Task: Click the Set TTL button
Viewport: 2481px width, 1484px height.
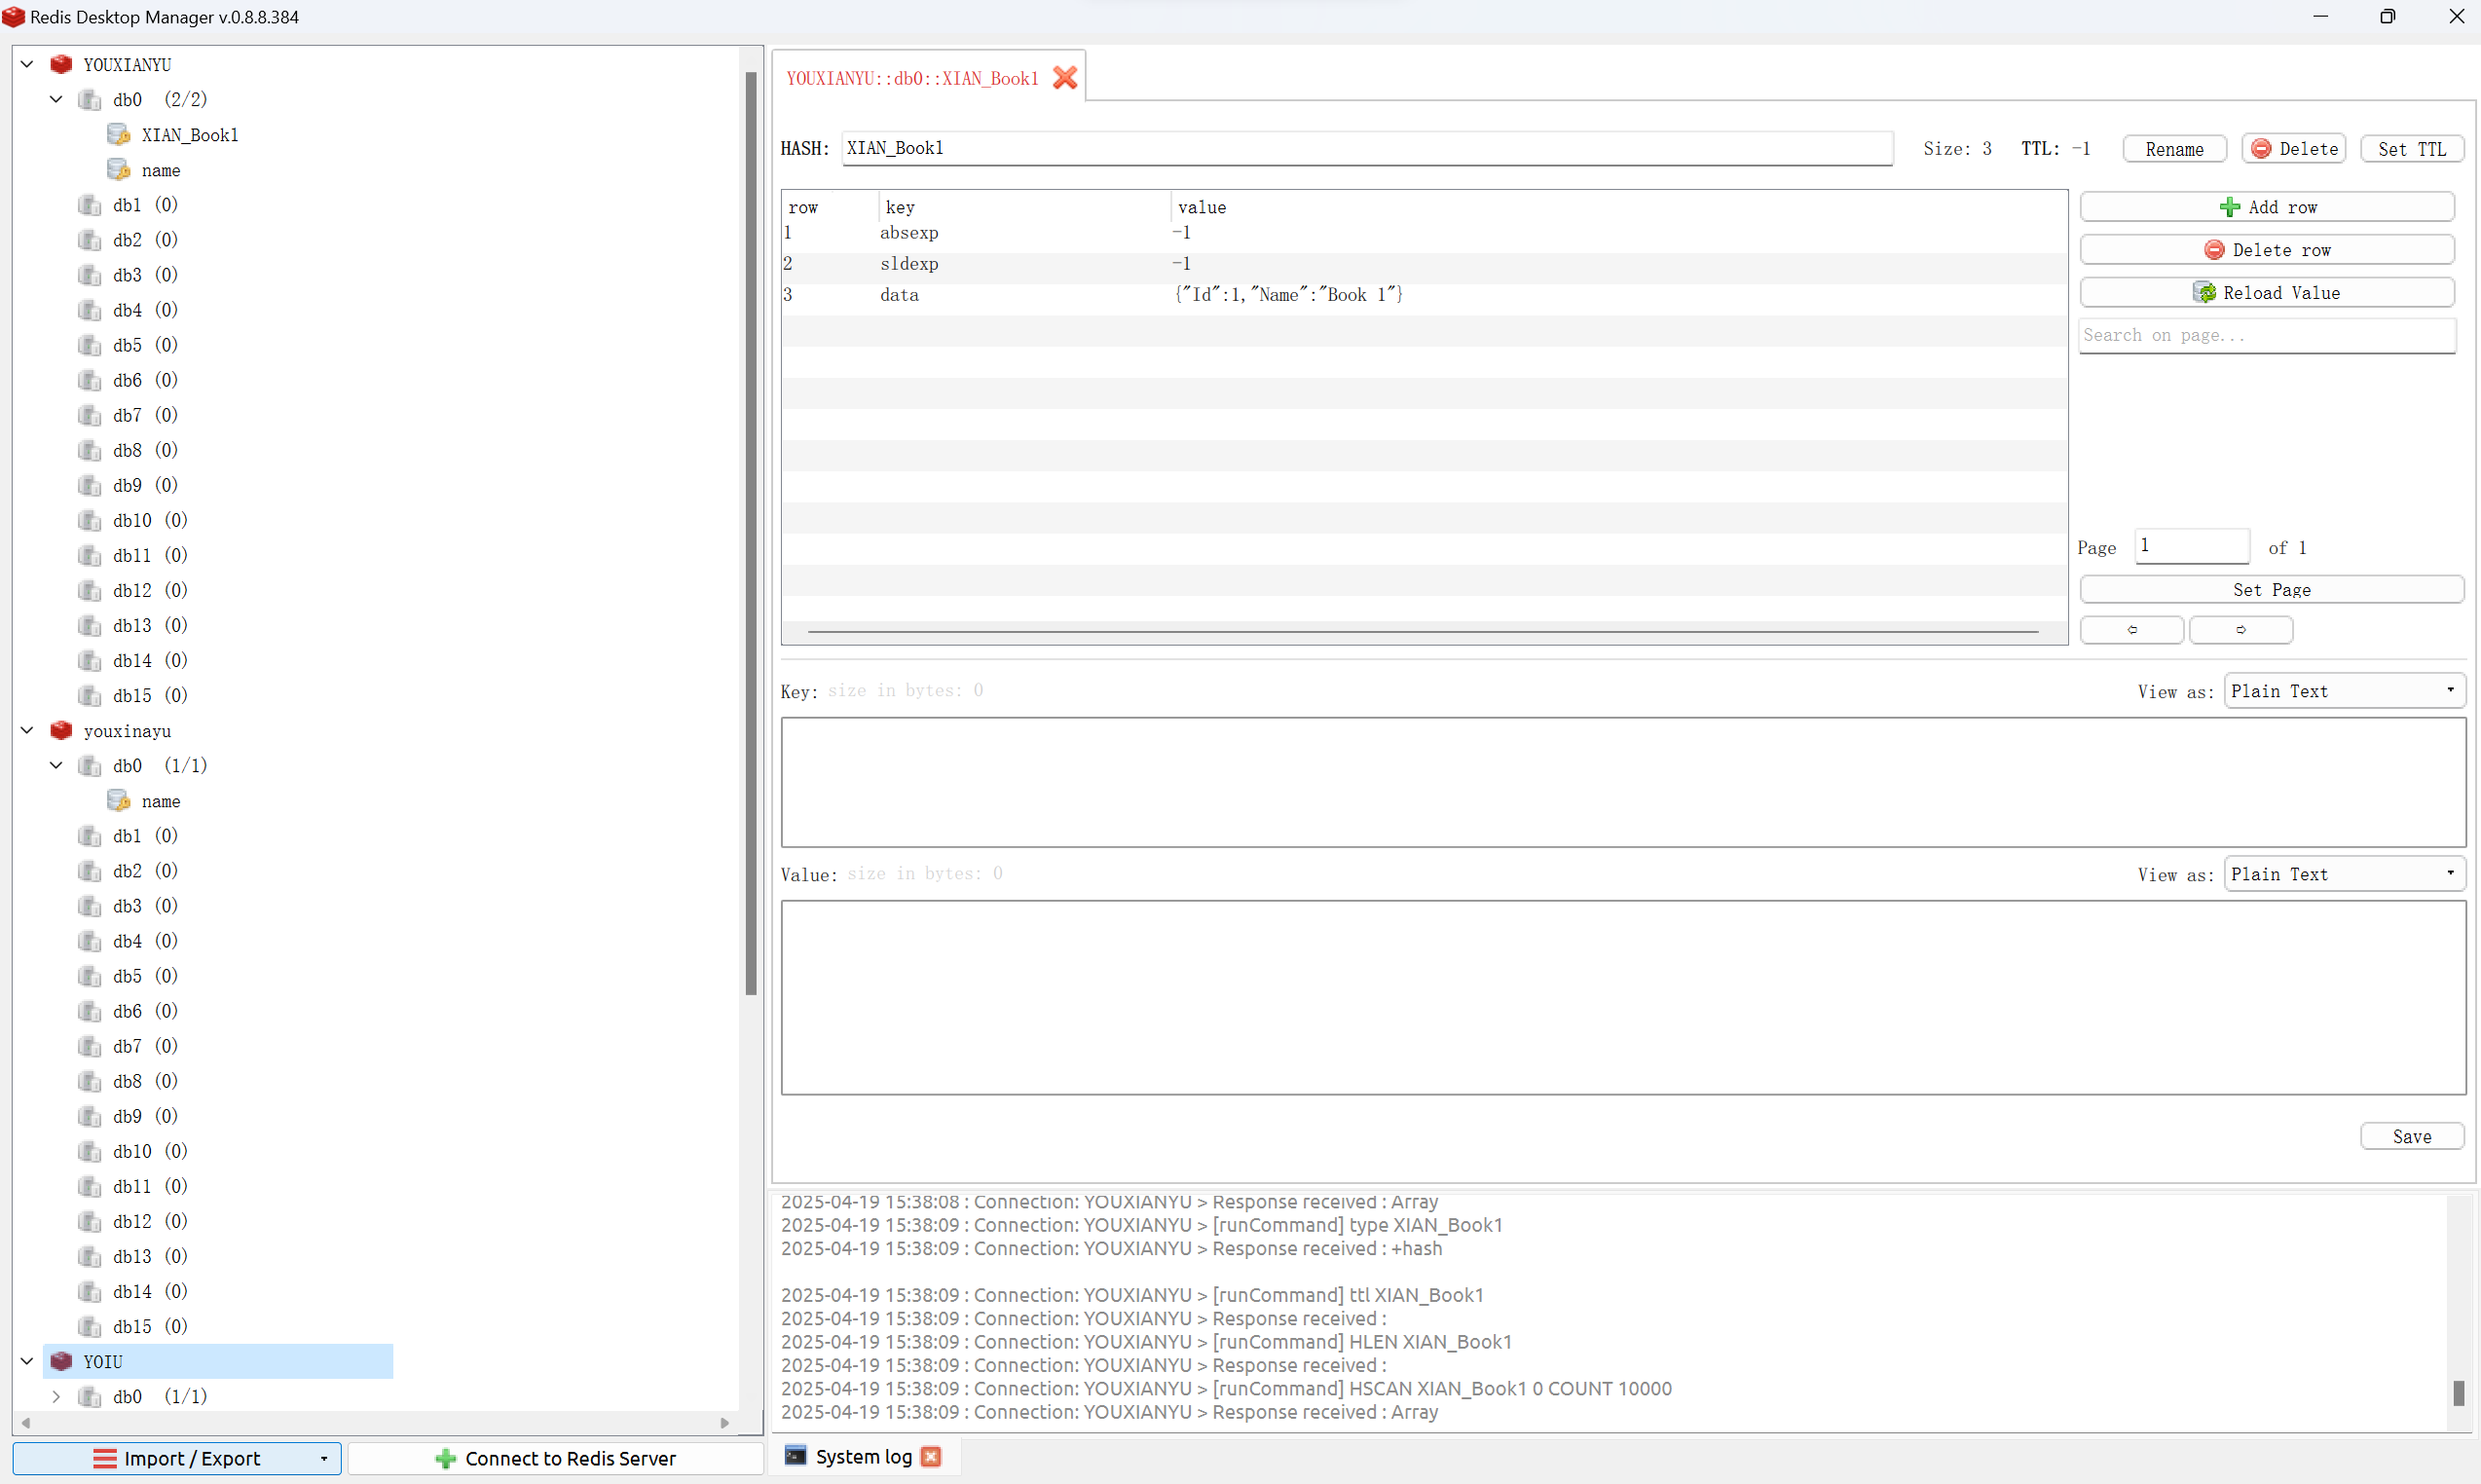Action: click(x=2411, y=149)
